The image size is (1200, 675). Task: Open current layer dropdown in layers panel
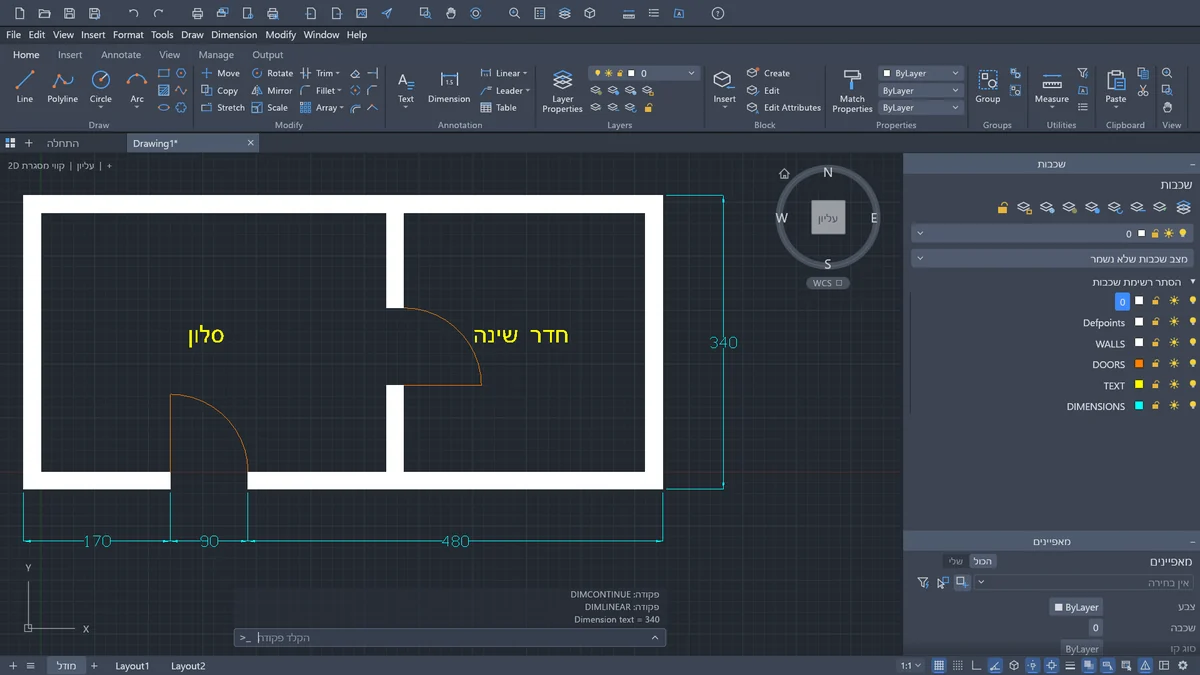[1051, 233]
